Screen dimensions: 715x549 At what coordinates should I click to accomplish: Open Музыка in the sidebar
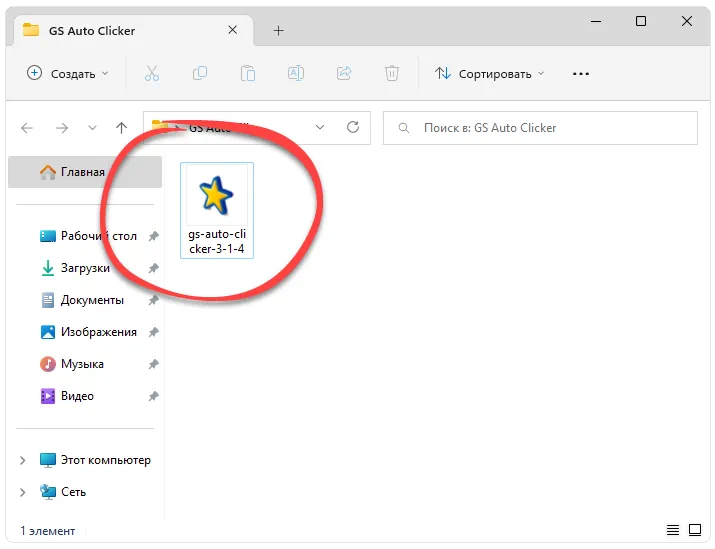coord(72,363)
